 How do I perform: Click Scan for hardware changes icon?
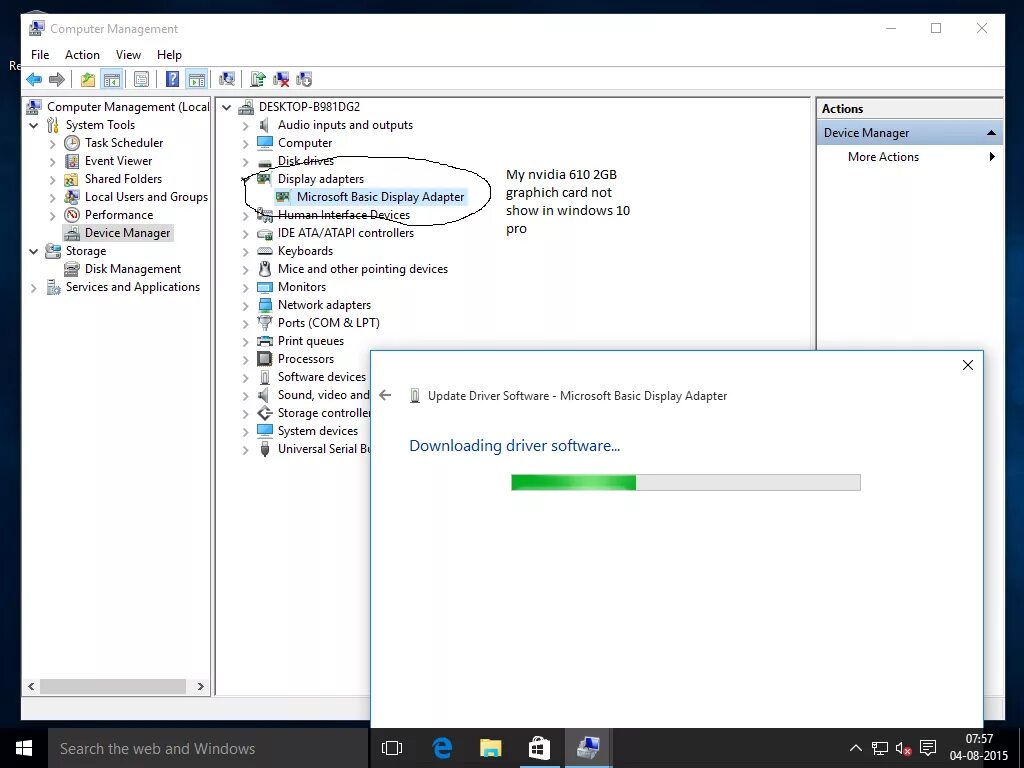point(227,80)
